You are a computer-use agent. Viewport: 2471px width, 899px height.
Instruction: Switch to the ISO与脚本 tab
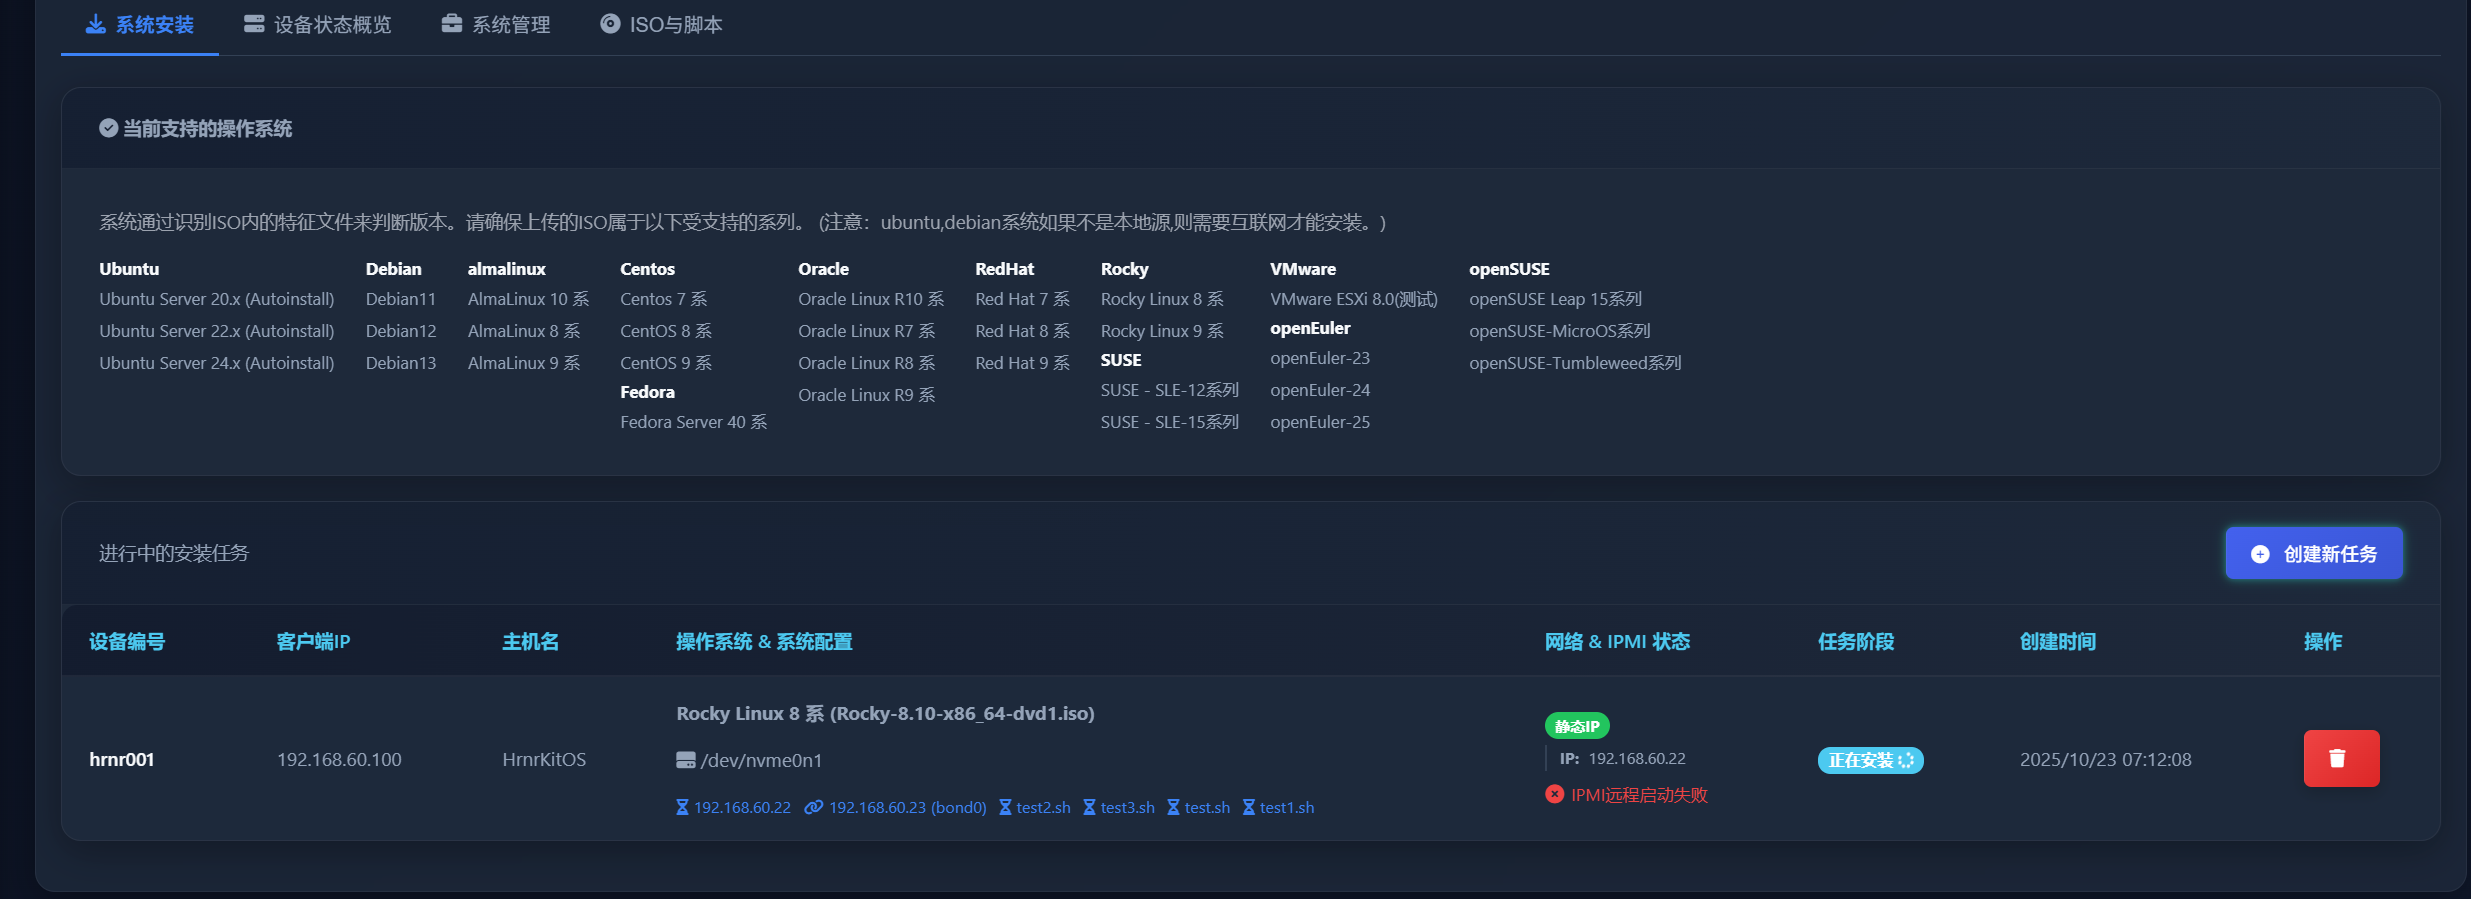675,25
